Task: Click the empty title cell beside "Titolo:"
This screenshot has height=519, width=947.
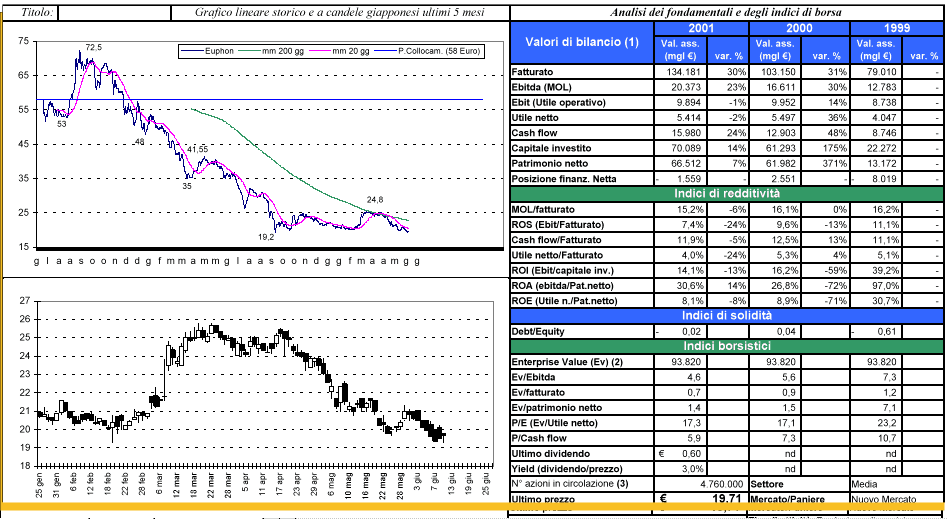Action: tap(115, 13)
